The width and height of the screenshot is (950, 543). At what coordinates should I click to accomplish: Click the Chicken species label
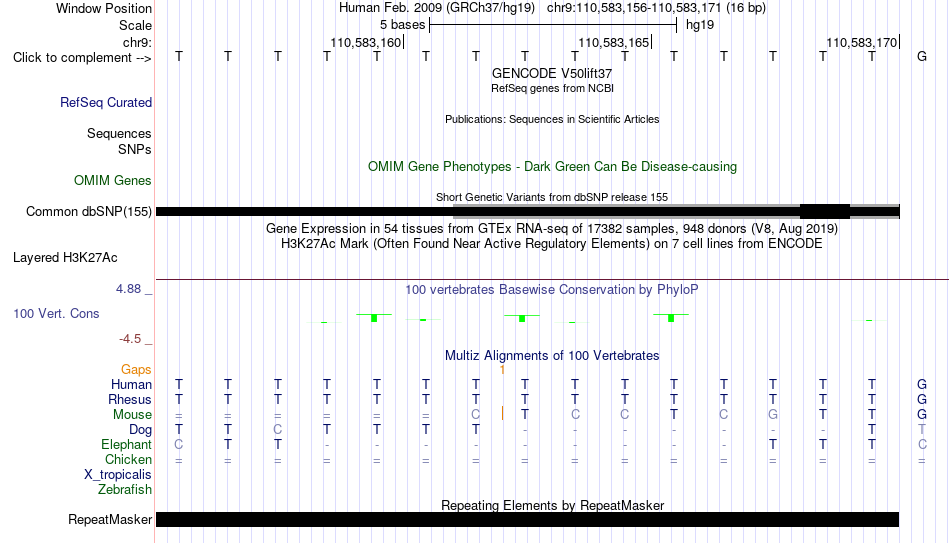point(128,459)
